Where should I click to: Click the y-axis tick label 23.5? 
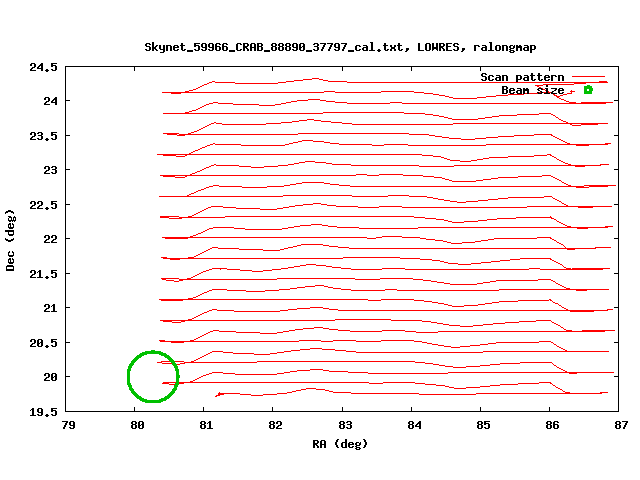point(43,136)
